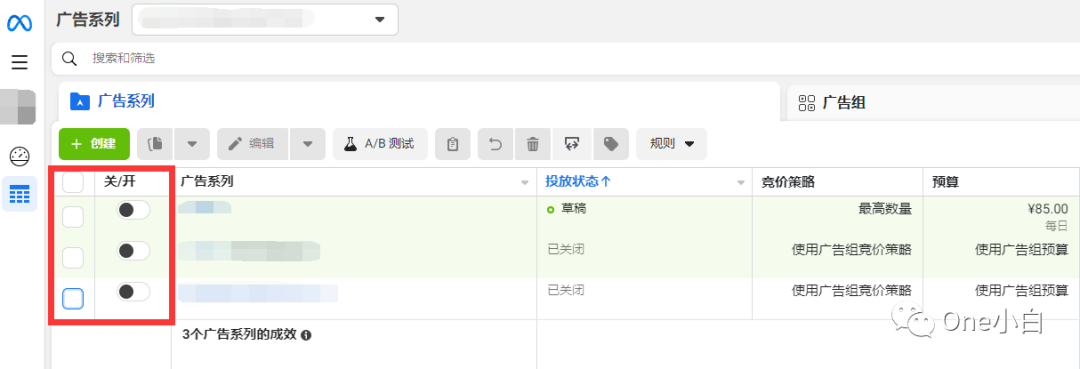The image size is (1080, 369).
Task: Focus the 搜索和筛选 search field
Action: click(565, 59)
